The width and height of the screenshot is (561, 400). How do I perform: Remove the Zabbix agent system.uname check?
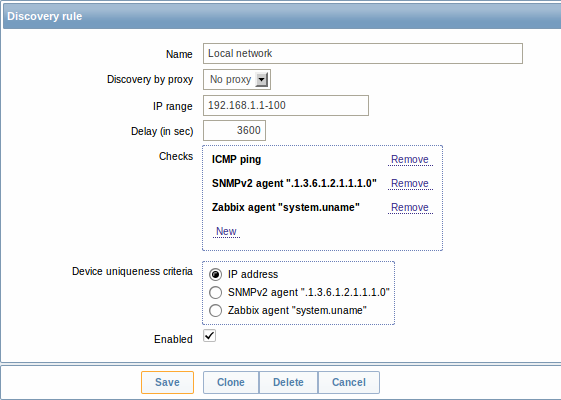point(410,208)
